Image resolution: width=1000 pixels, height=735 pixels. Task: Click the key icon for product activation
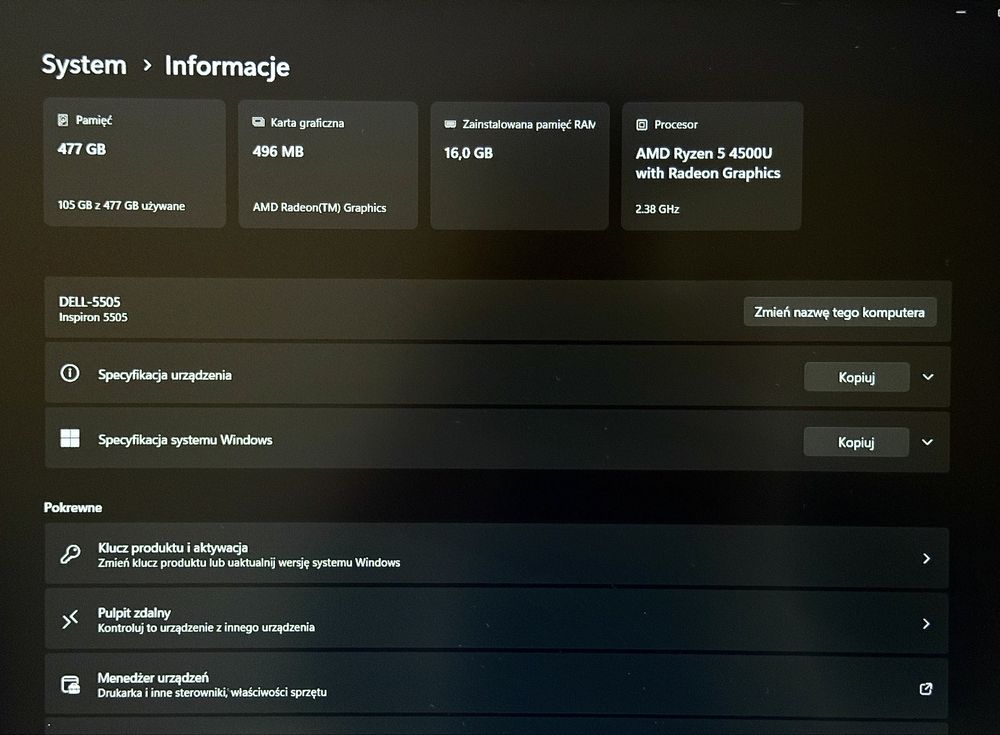(70, 554)
